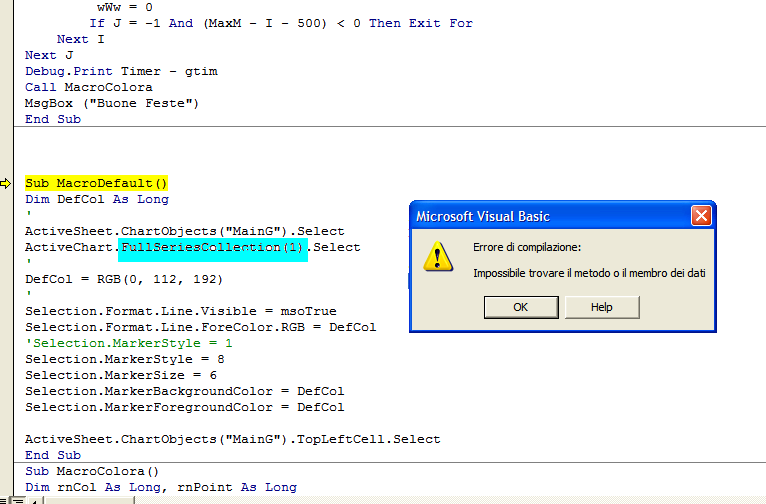The width and height of the screenshot is (766, 504).
Task: Click 'Selection.MarkerForegroundColor = DefCol' line
Action: click(x=185, y=407)
